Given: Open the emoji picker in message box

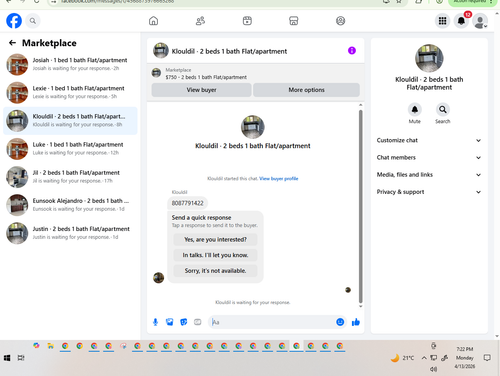Looking at the screenshot, I should [340, 322].
